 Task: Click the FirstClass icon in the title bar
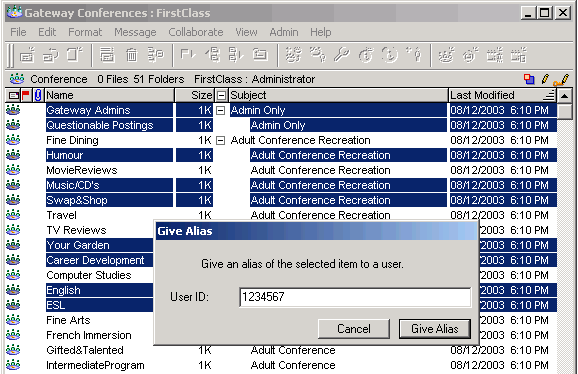click(15, 13)
